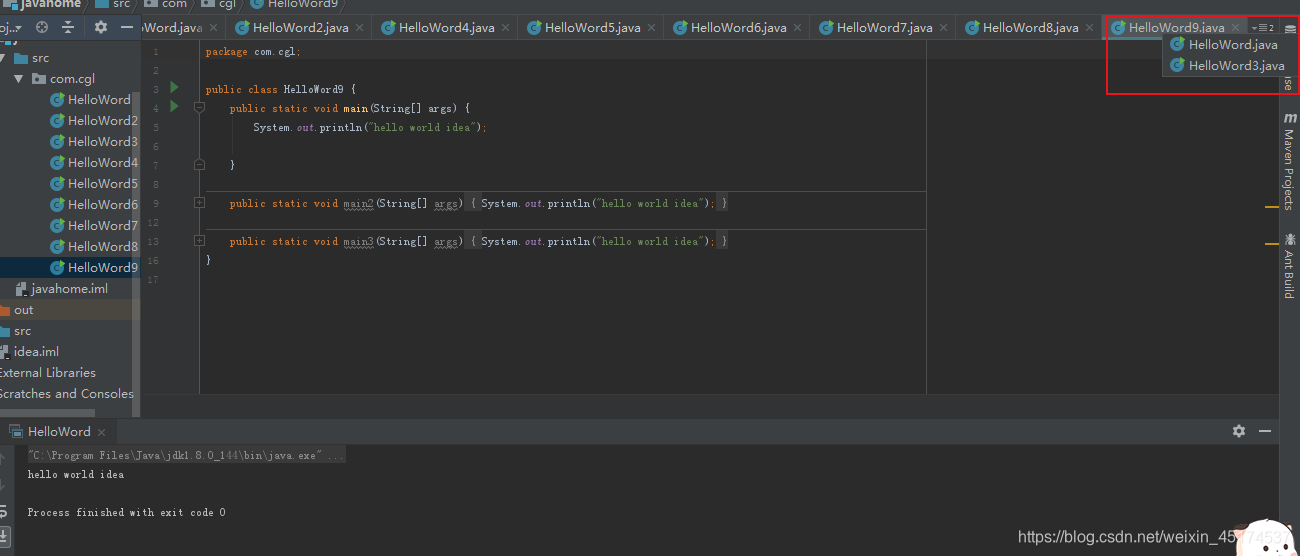The image size is (1300, 556).
Task: Click the locate/scroll-from-source target icon
Action: pos(42,27)
